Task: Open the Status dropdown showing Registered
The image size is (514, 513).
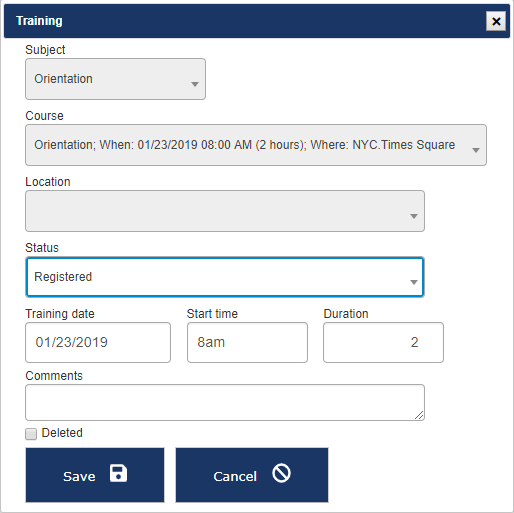Action: tap(225, 277)
